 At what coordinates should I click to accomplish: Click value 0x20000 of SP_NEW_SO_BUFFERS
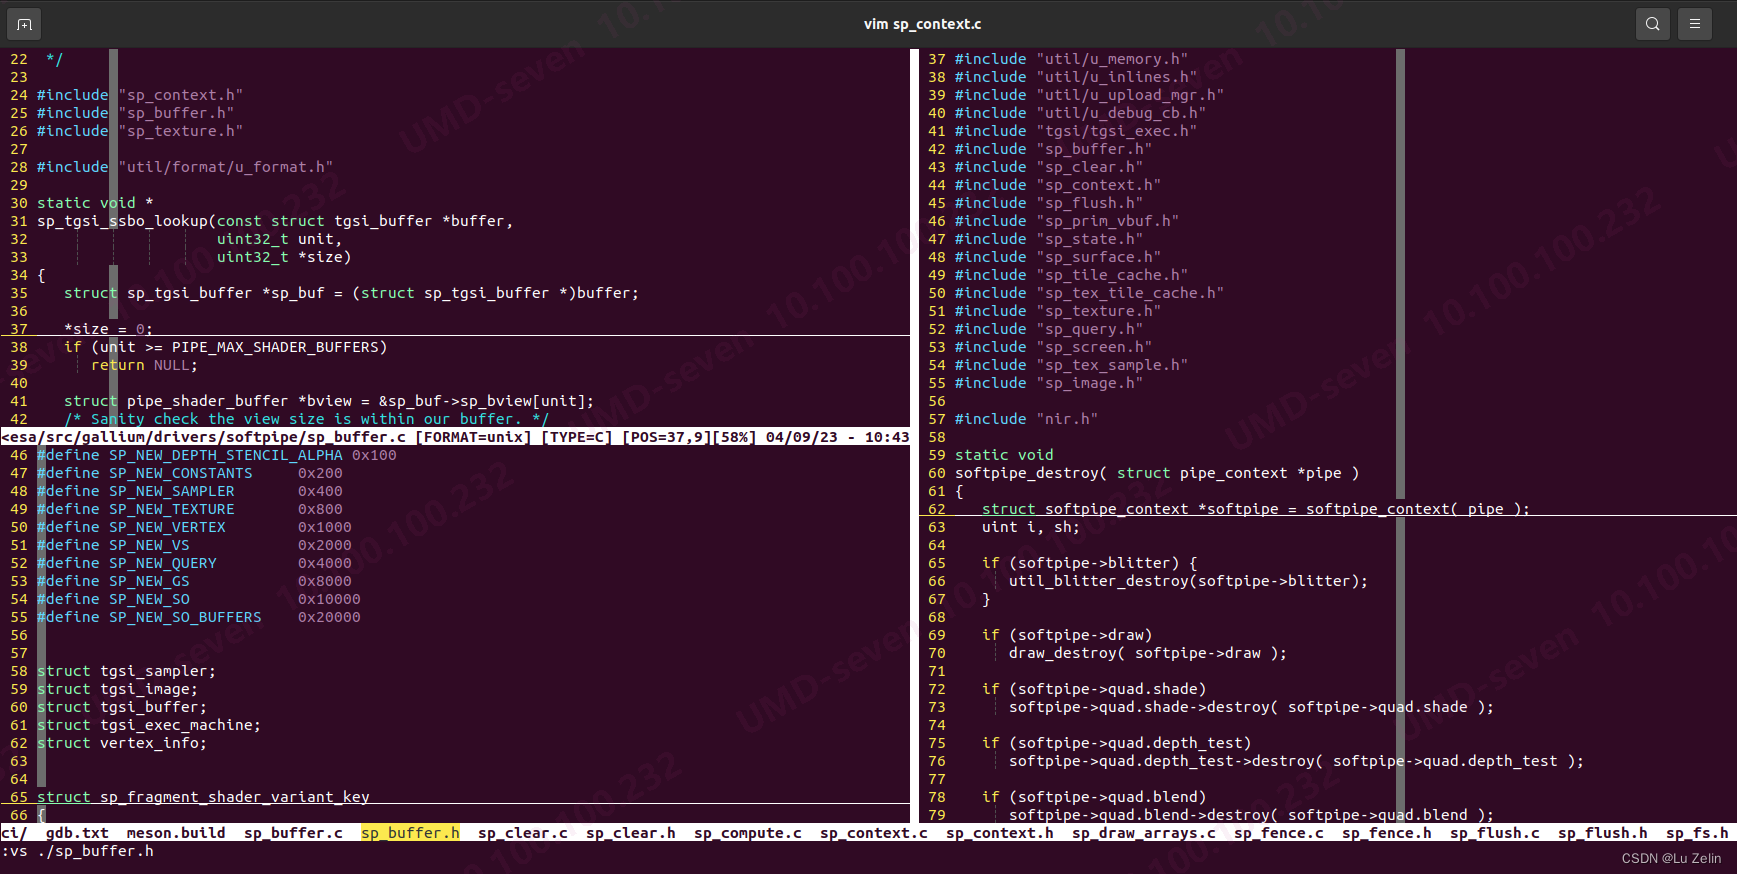coord(329,617)
